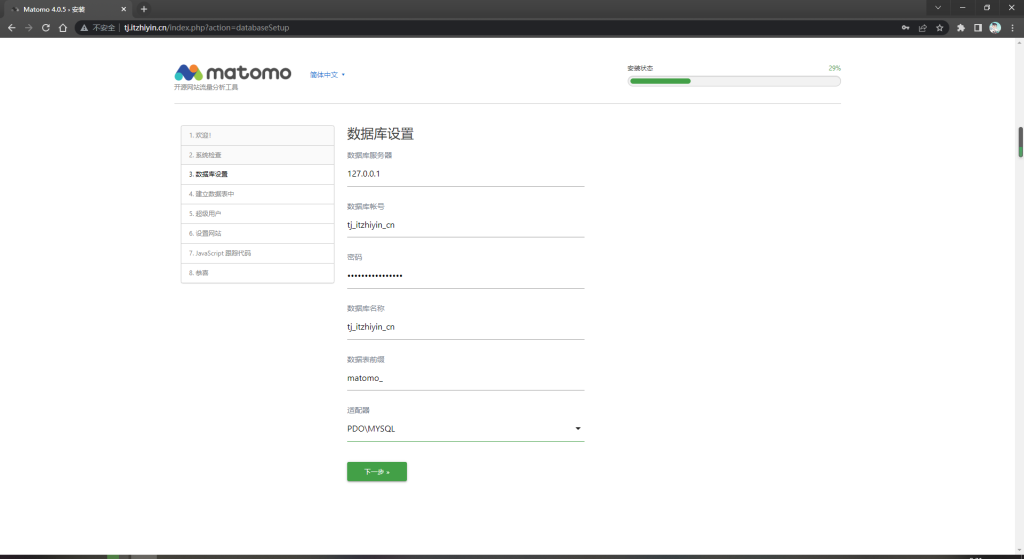Click the share page icon in address bar
This screenshot has width=1024, height=559.
point(923,28)
